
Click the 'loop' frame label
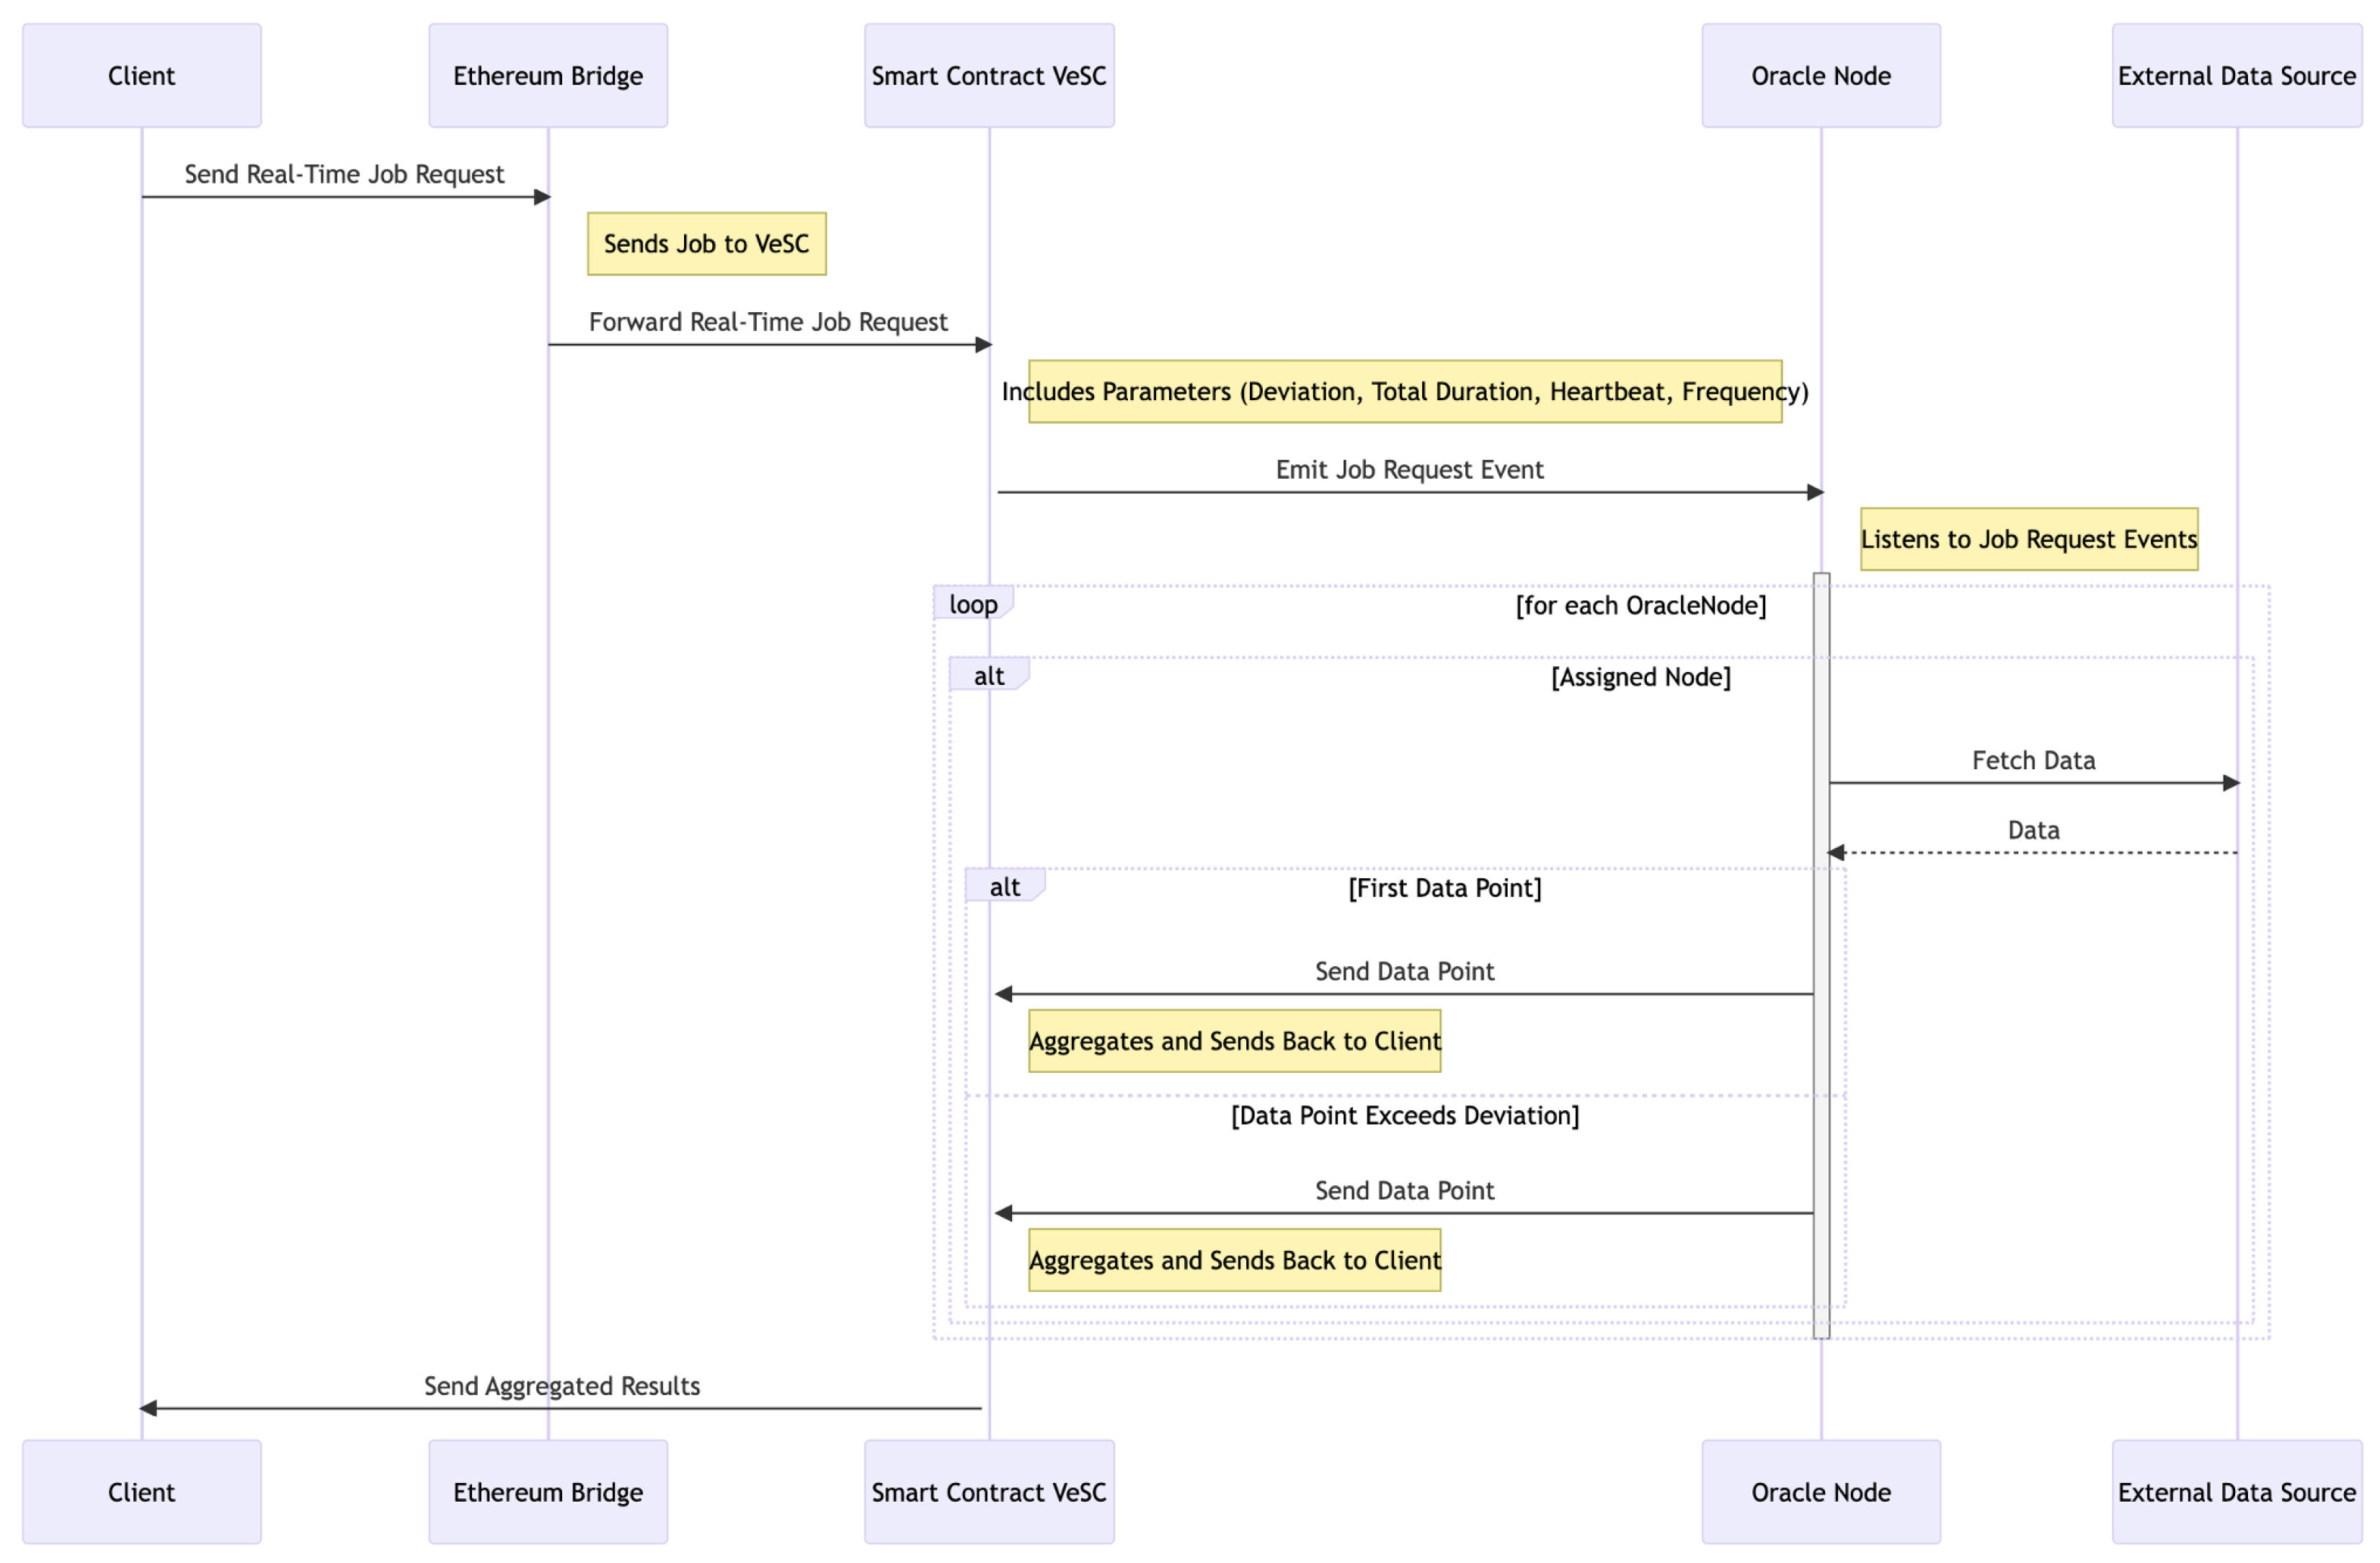coord(973,605)
